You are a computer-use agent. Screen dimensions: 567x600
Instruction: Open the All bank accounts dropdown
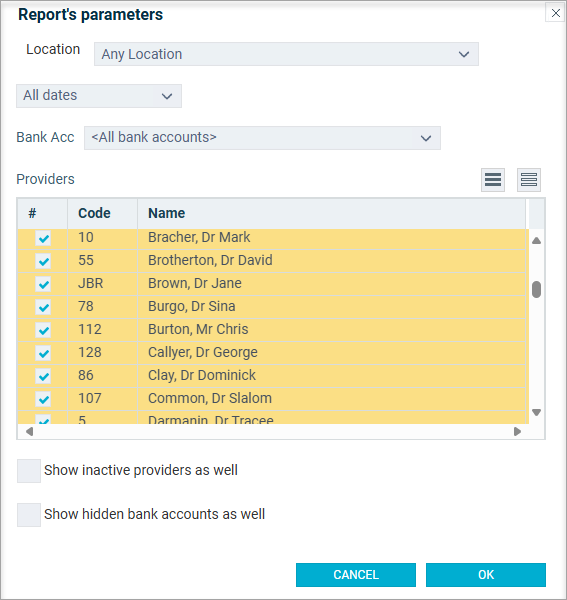pos(262,138)
